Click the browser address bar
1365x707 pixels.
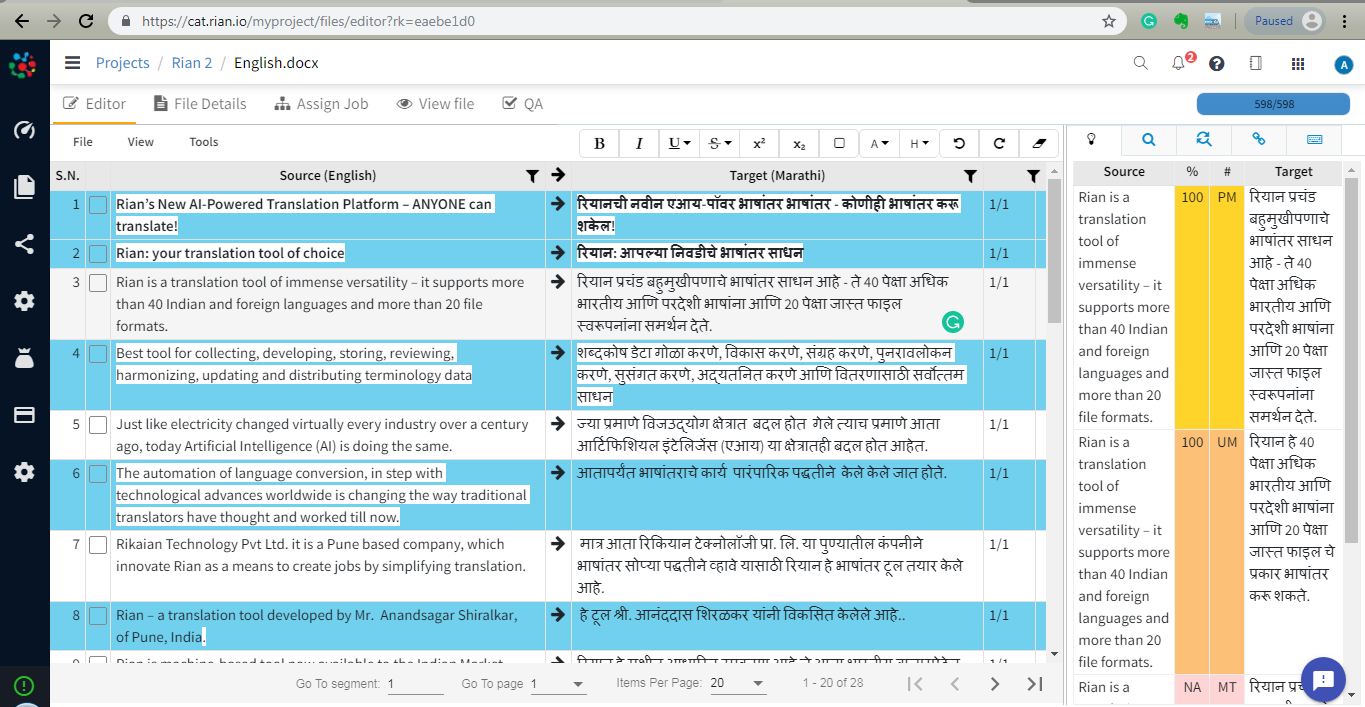pyautogui.click(x=617, y=20)
